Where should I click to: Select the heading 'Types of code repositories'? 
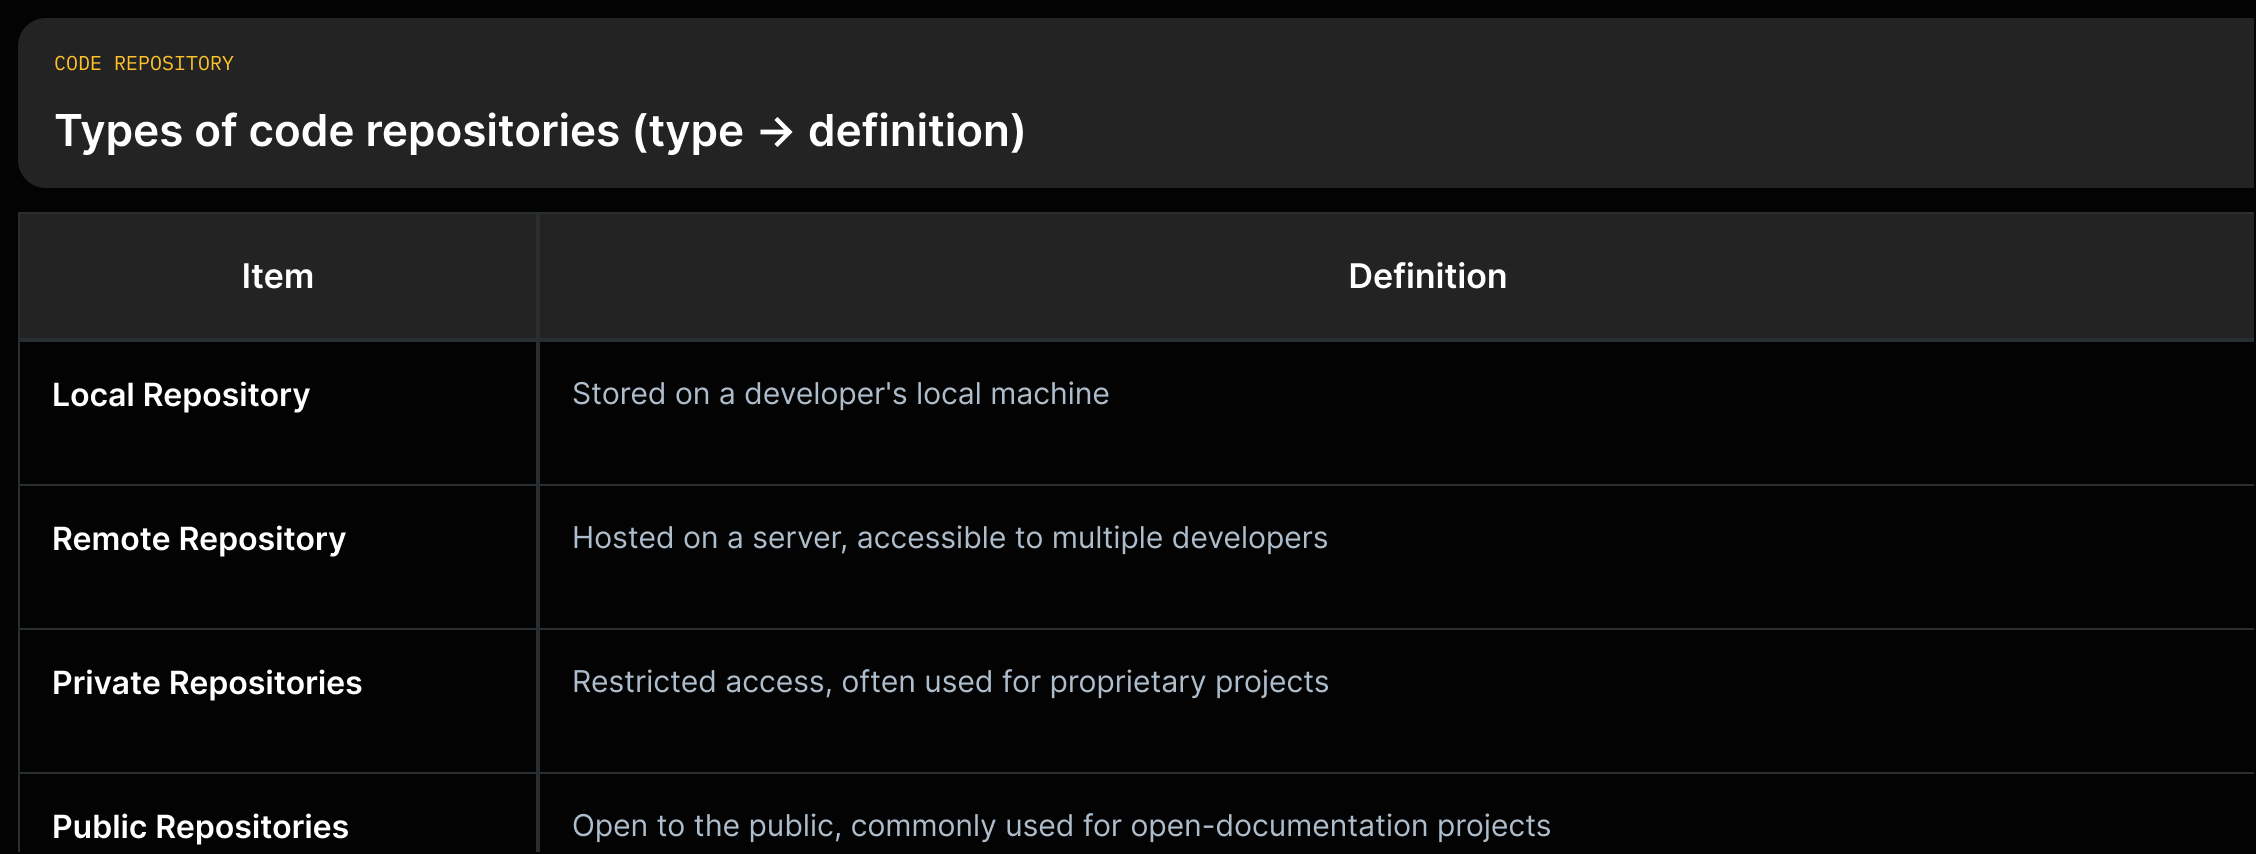(x=540, y=131)
